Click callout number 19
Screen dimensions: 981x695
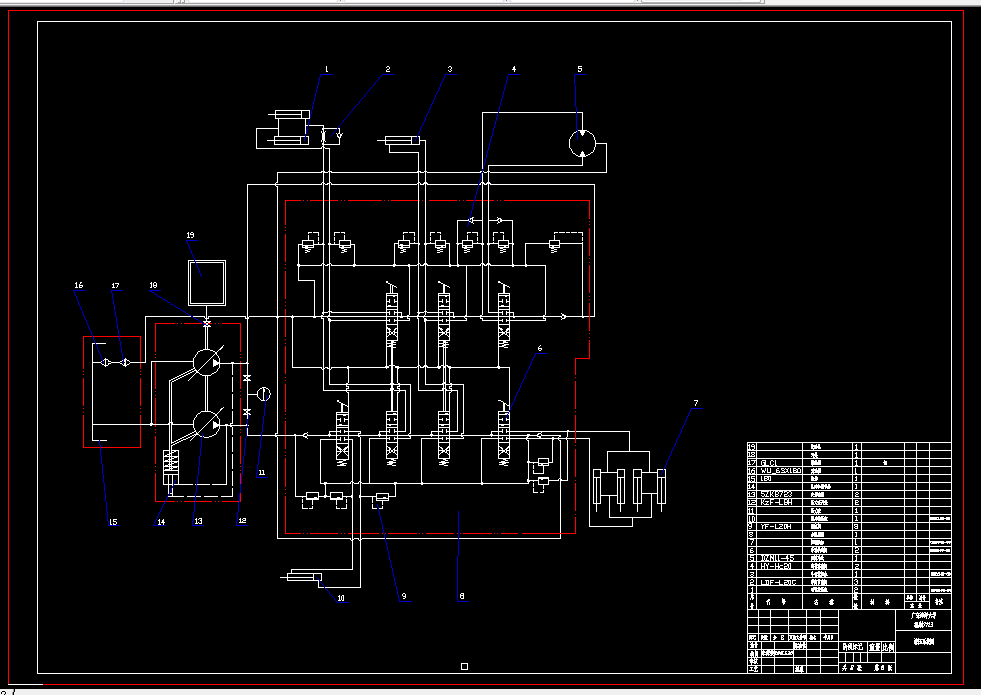pyautogui.click(x=191, y=235)
